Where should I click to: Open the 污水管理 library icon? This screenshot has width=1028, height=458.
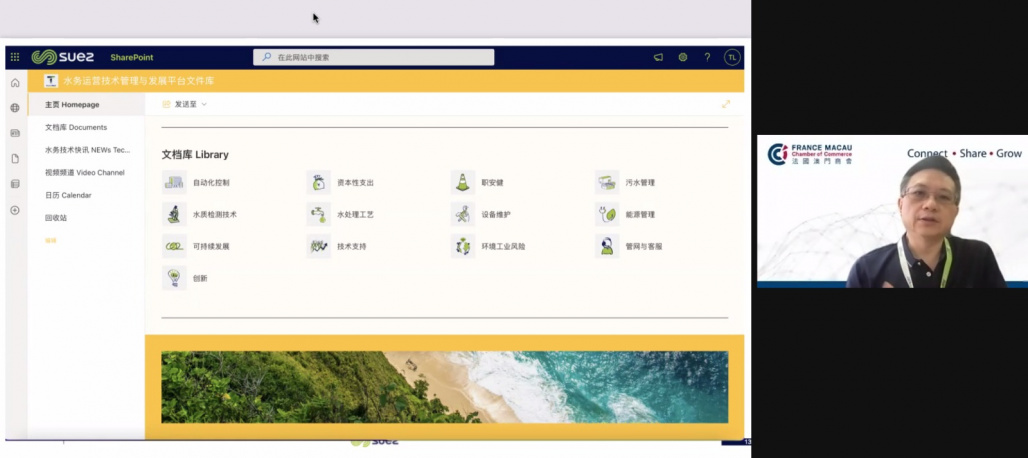[607, 182]
